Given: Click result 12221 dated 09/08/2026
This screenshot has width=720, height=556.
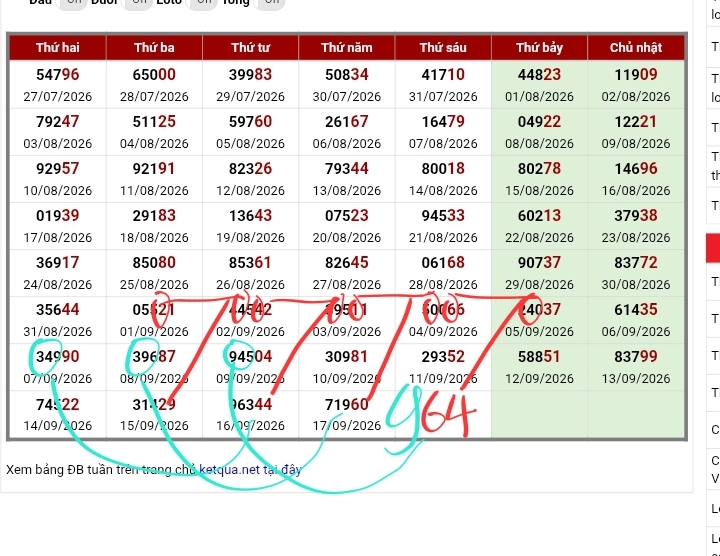Looking at the screenshot, I should point(636,132).
